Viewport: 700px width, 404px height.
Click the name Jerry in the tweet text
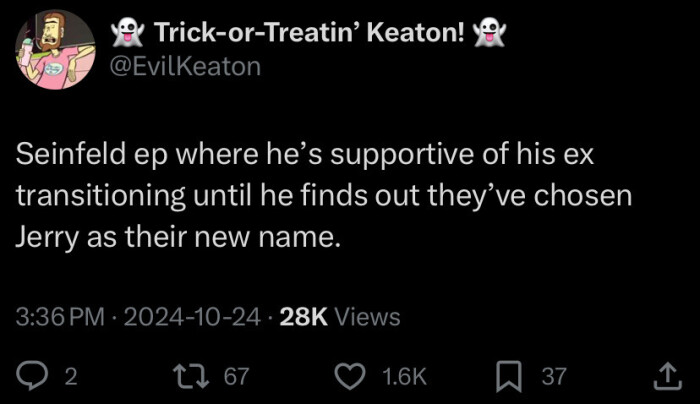(x=44, y=236)
